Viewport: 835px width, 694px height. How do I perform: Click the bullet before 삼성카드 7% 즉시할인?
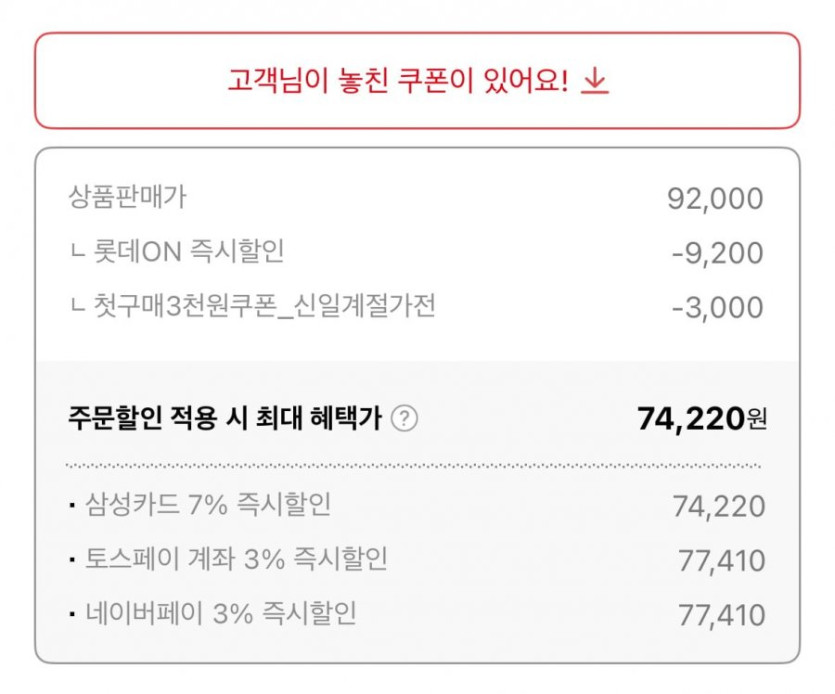73,507
